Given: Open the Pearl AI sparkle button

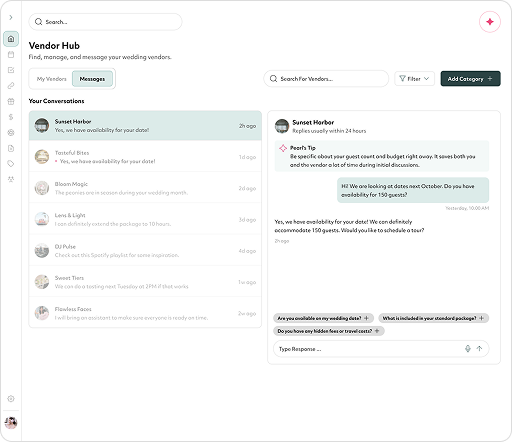Looking at the screenshot, I should click(490, 22).
